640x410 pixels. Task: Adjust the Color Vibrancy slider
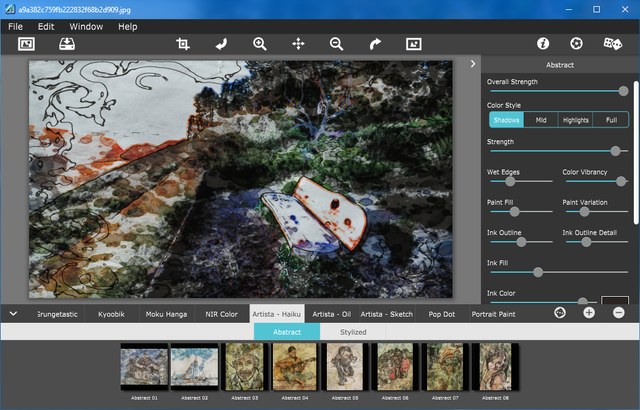(621, 182)
